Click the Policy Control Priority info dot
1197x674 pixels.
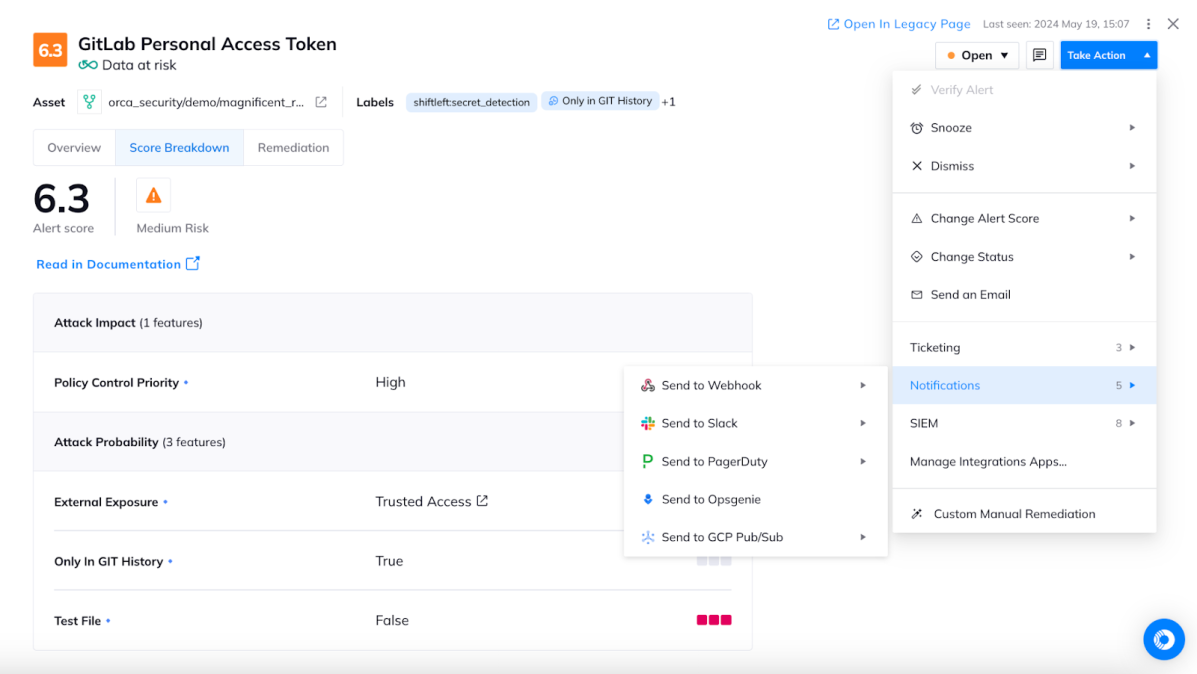(x=186, y=383)
